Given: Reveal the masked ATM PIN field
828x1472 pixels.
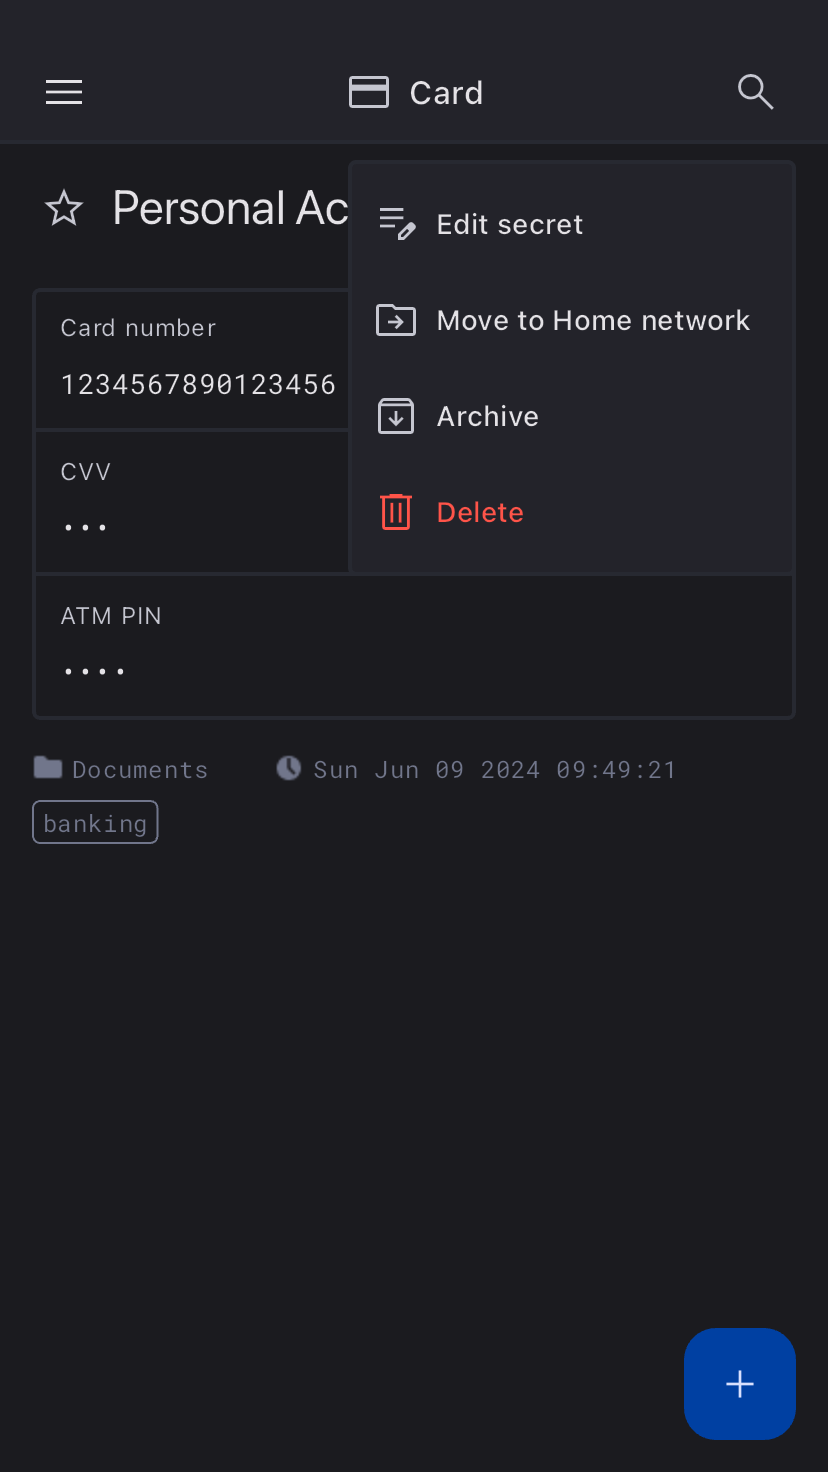Looking at the screenshot, I should (x=94, y=671).
